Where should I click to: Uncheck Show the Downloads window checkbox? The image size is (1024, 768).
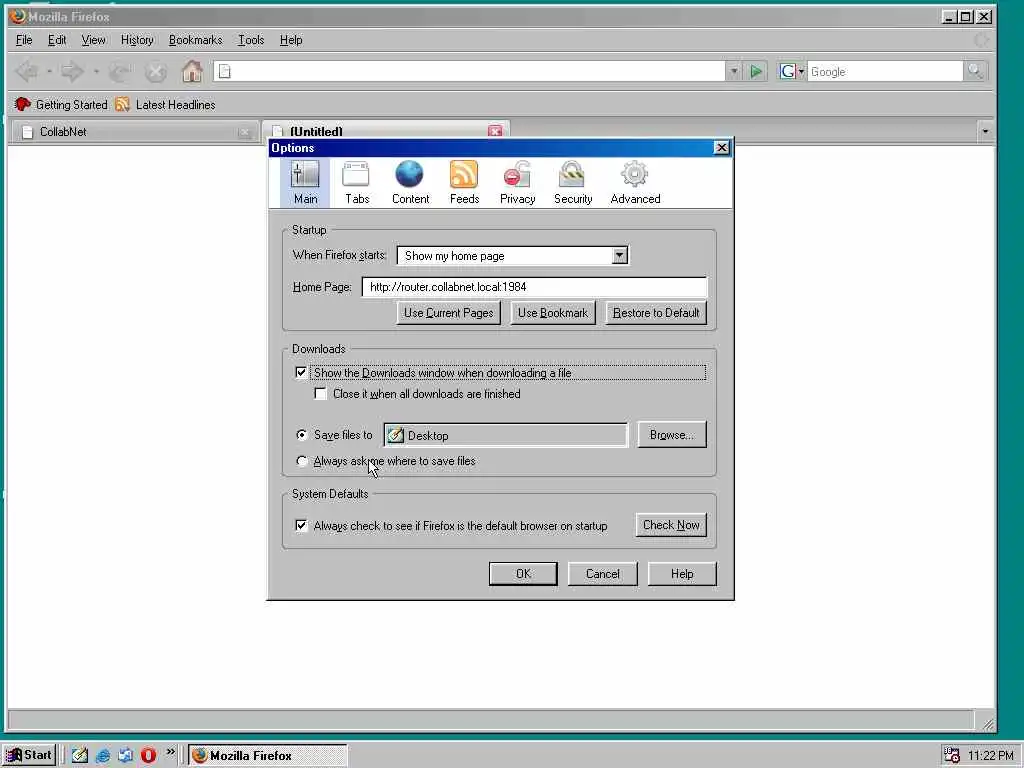tap(300, 372)
